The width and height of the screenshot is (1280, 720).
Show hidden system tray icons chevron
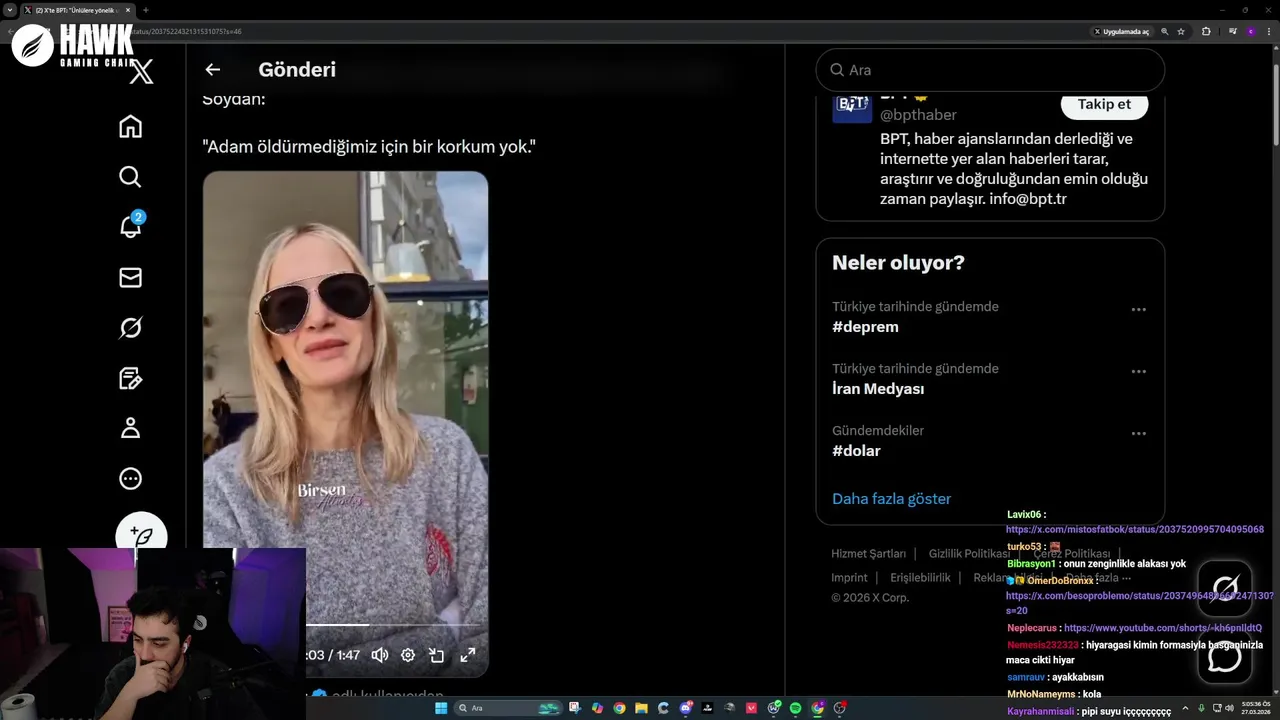tap(1186, 708)
